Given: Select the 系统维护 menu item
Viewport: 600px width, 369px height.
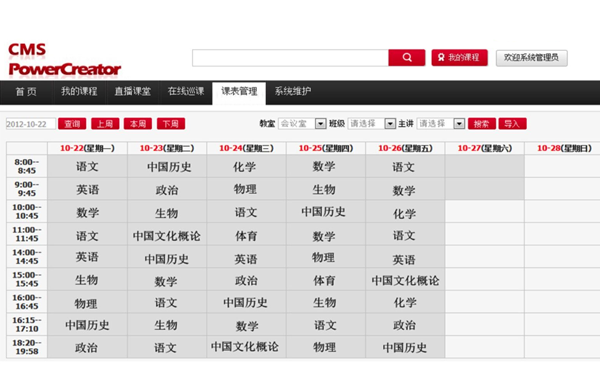Looking at the screenshot, I should tap(293, 92).
